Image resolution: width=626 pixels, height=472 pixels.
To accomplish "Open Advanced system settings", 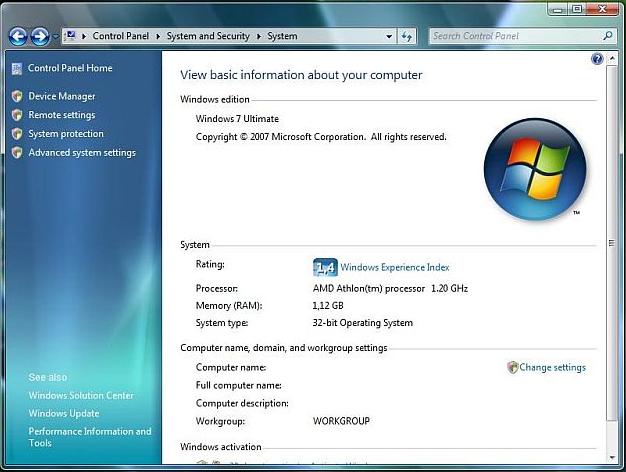I will point(82,153).
